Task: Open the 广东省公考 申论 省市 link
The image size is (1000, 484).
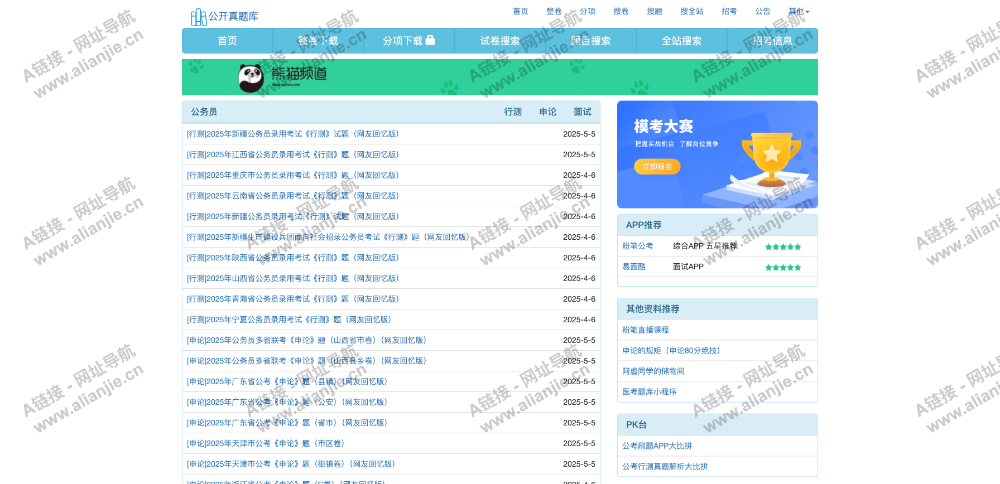Action: pyautogui.click(x=287, y=423)
